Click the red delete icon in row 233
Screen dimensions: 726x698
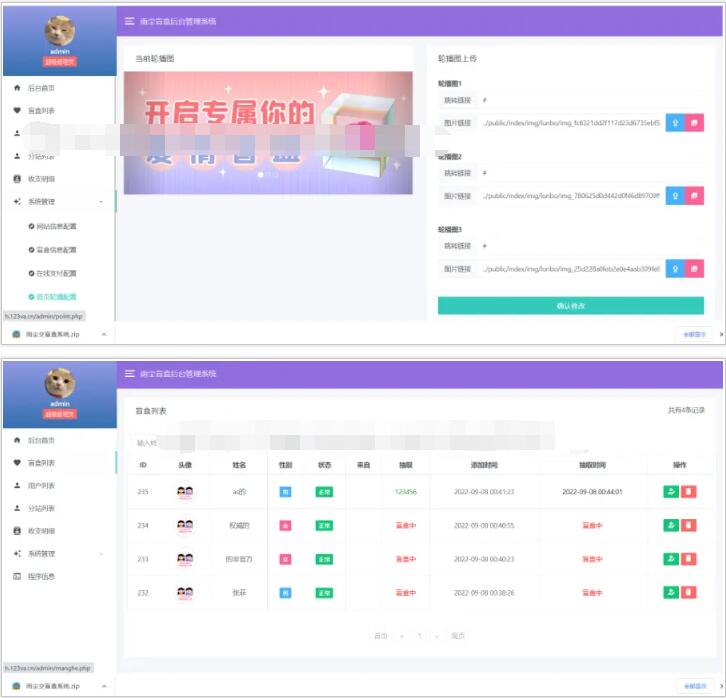[x=688, y=559]
